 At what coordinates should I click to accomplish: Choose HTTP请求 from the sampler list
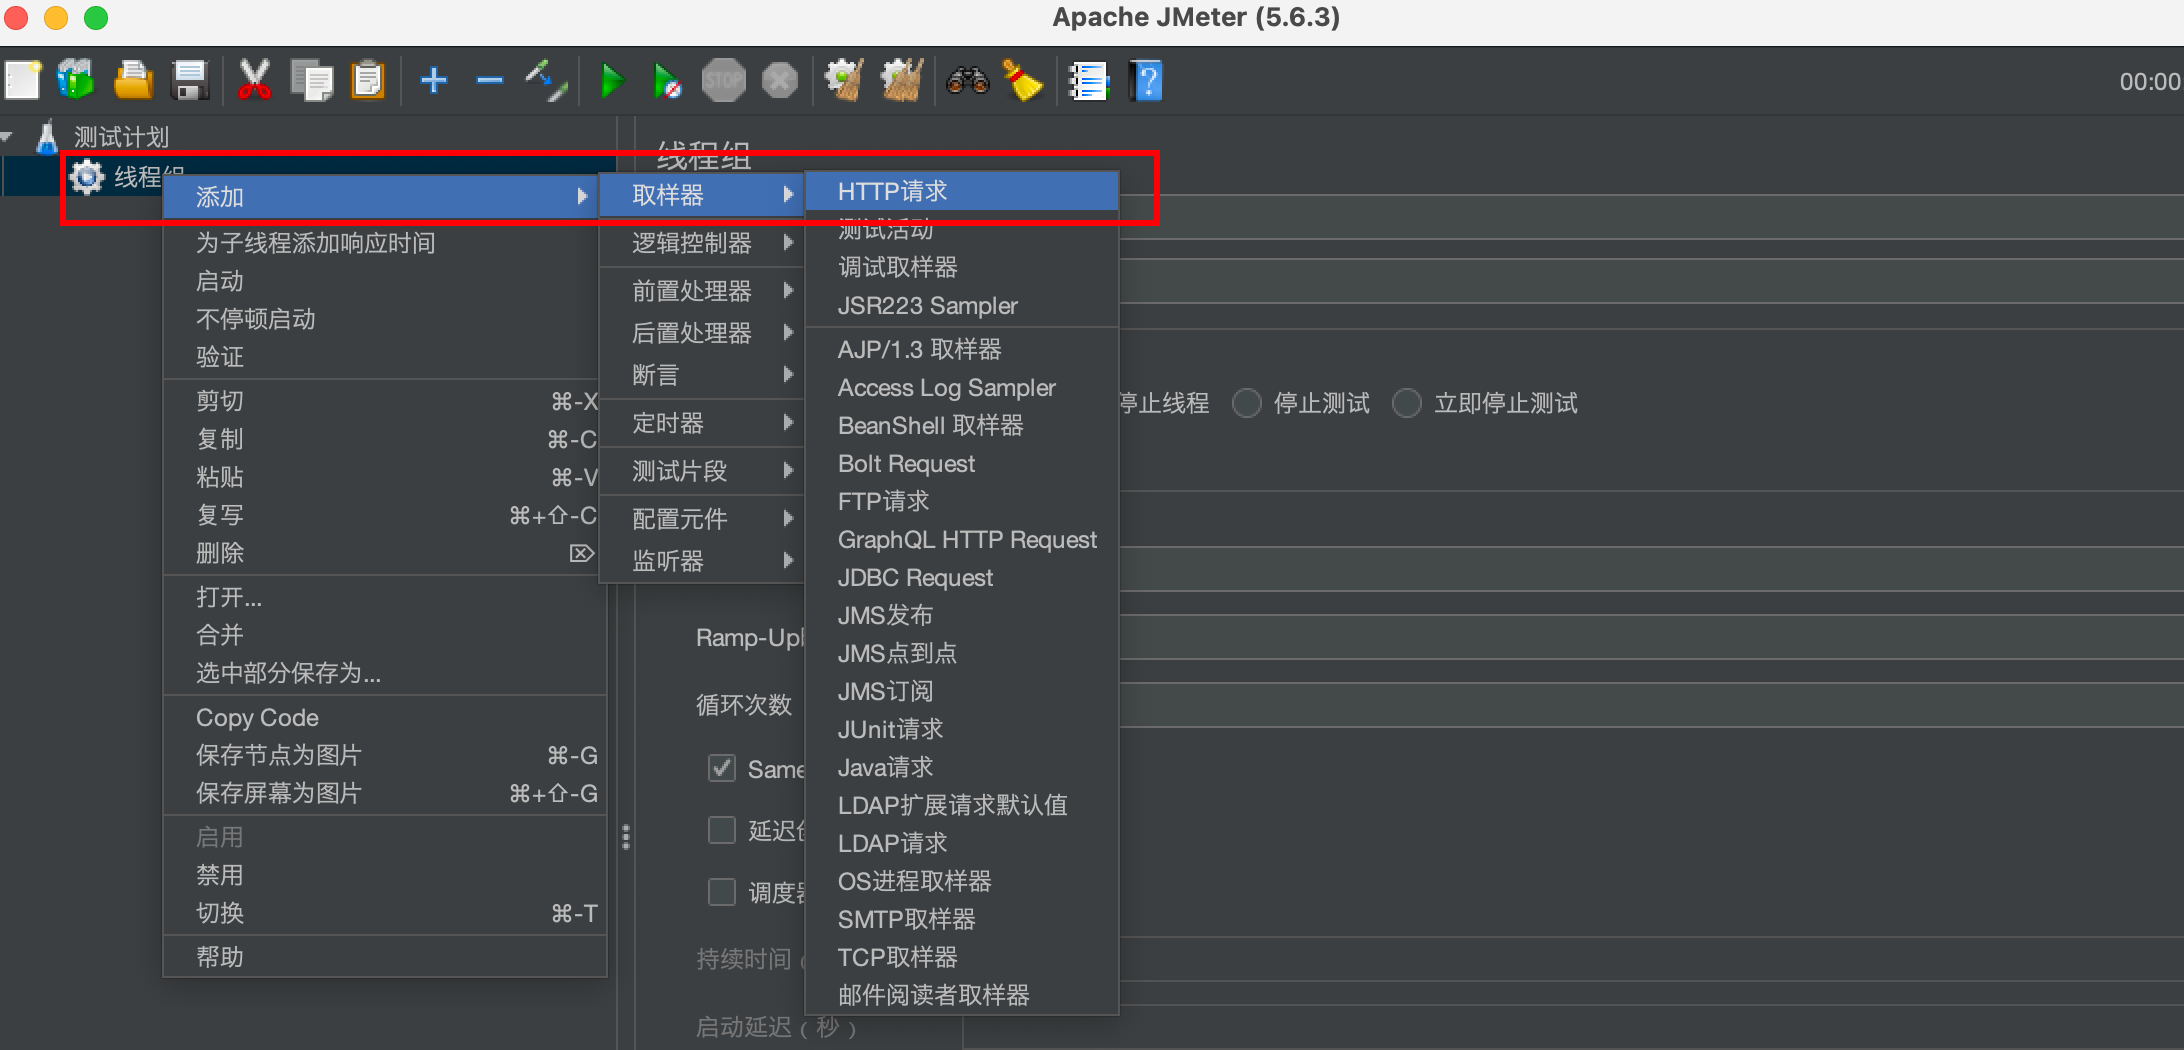(x=962, y=191)
